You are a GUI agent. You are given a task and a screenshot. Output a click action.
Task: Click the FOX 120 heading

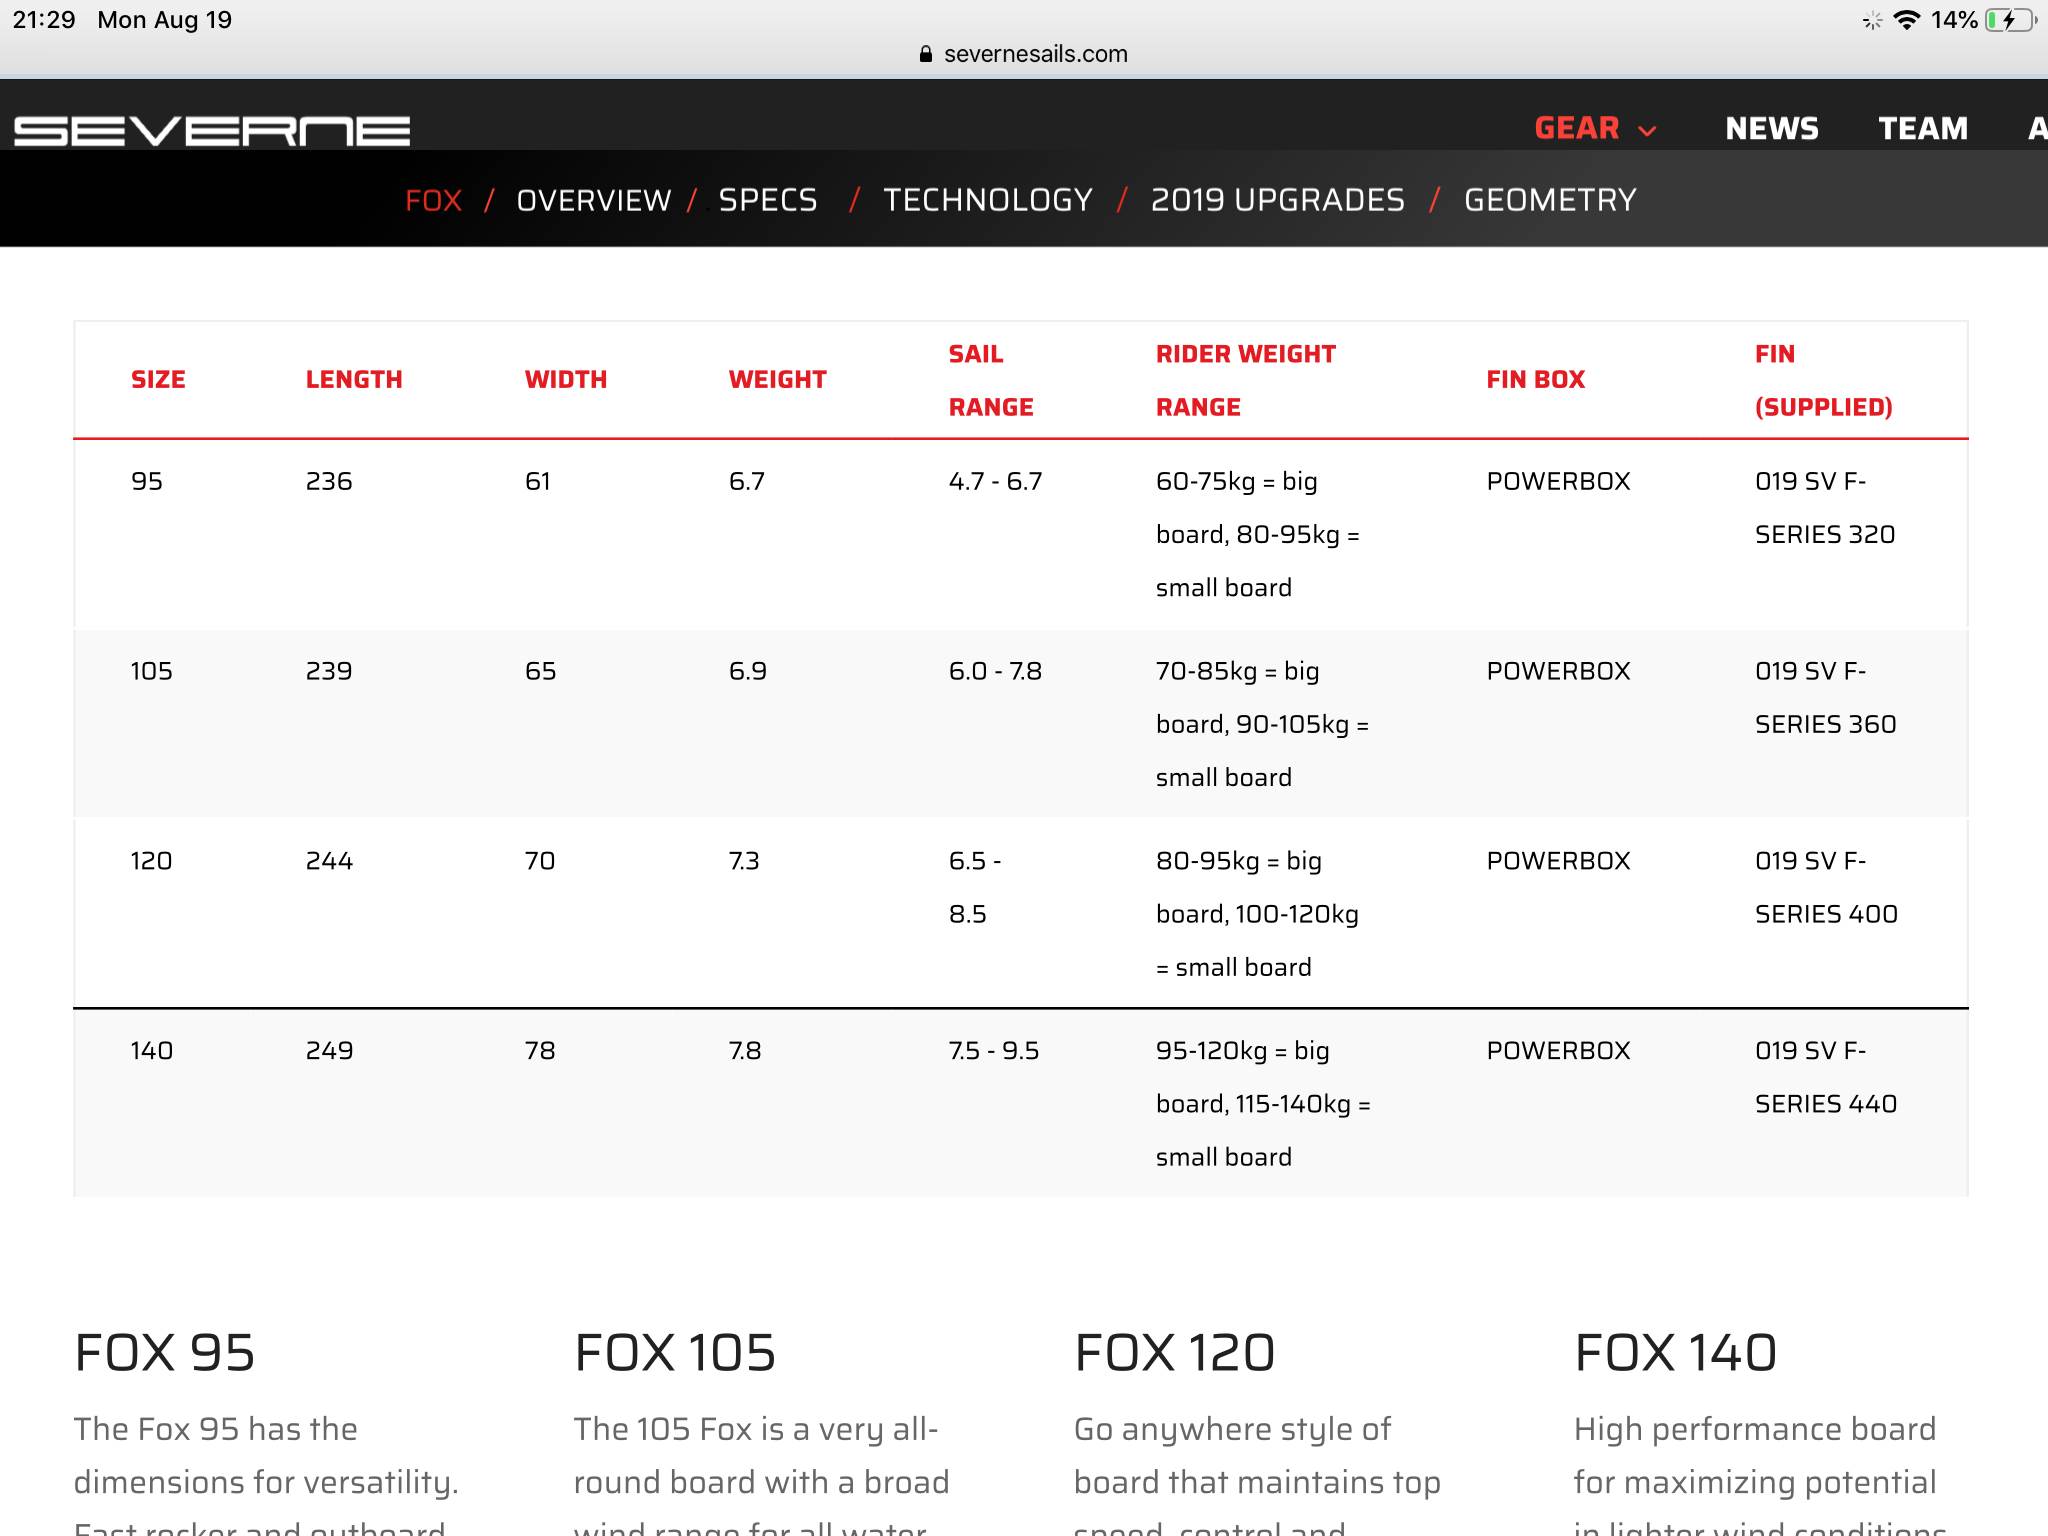1174,1353
